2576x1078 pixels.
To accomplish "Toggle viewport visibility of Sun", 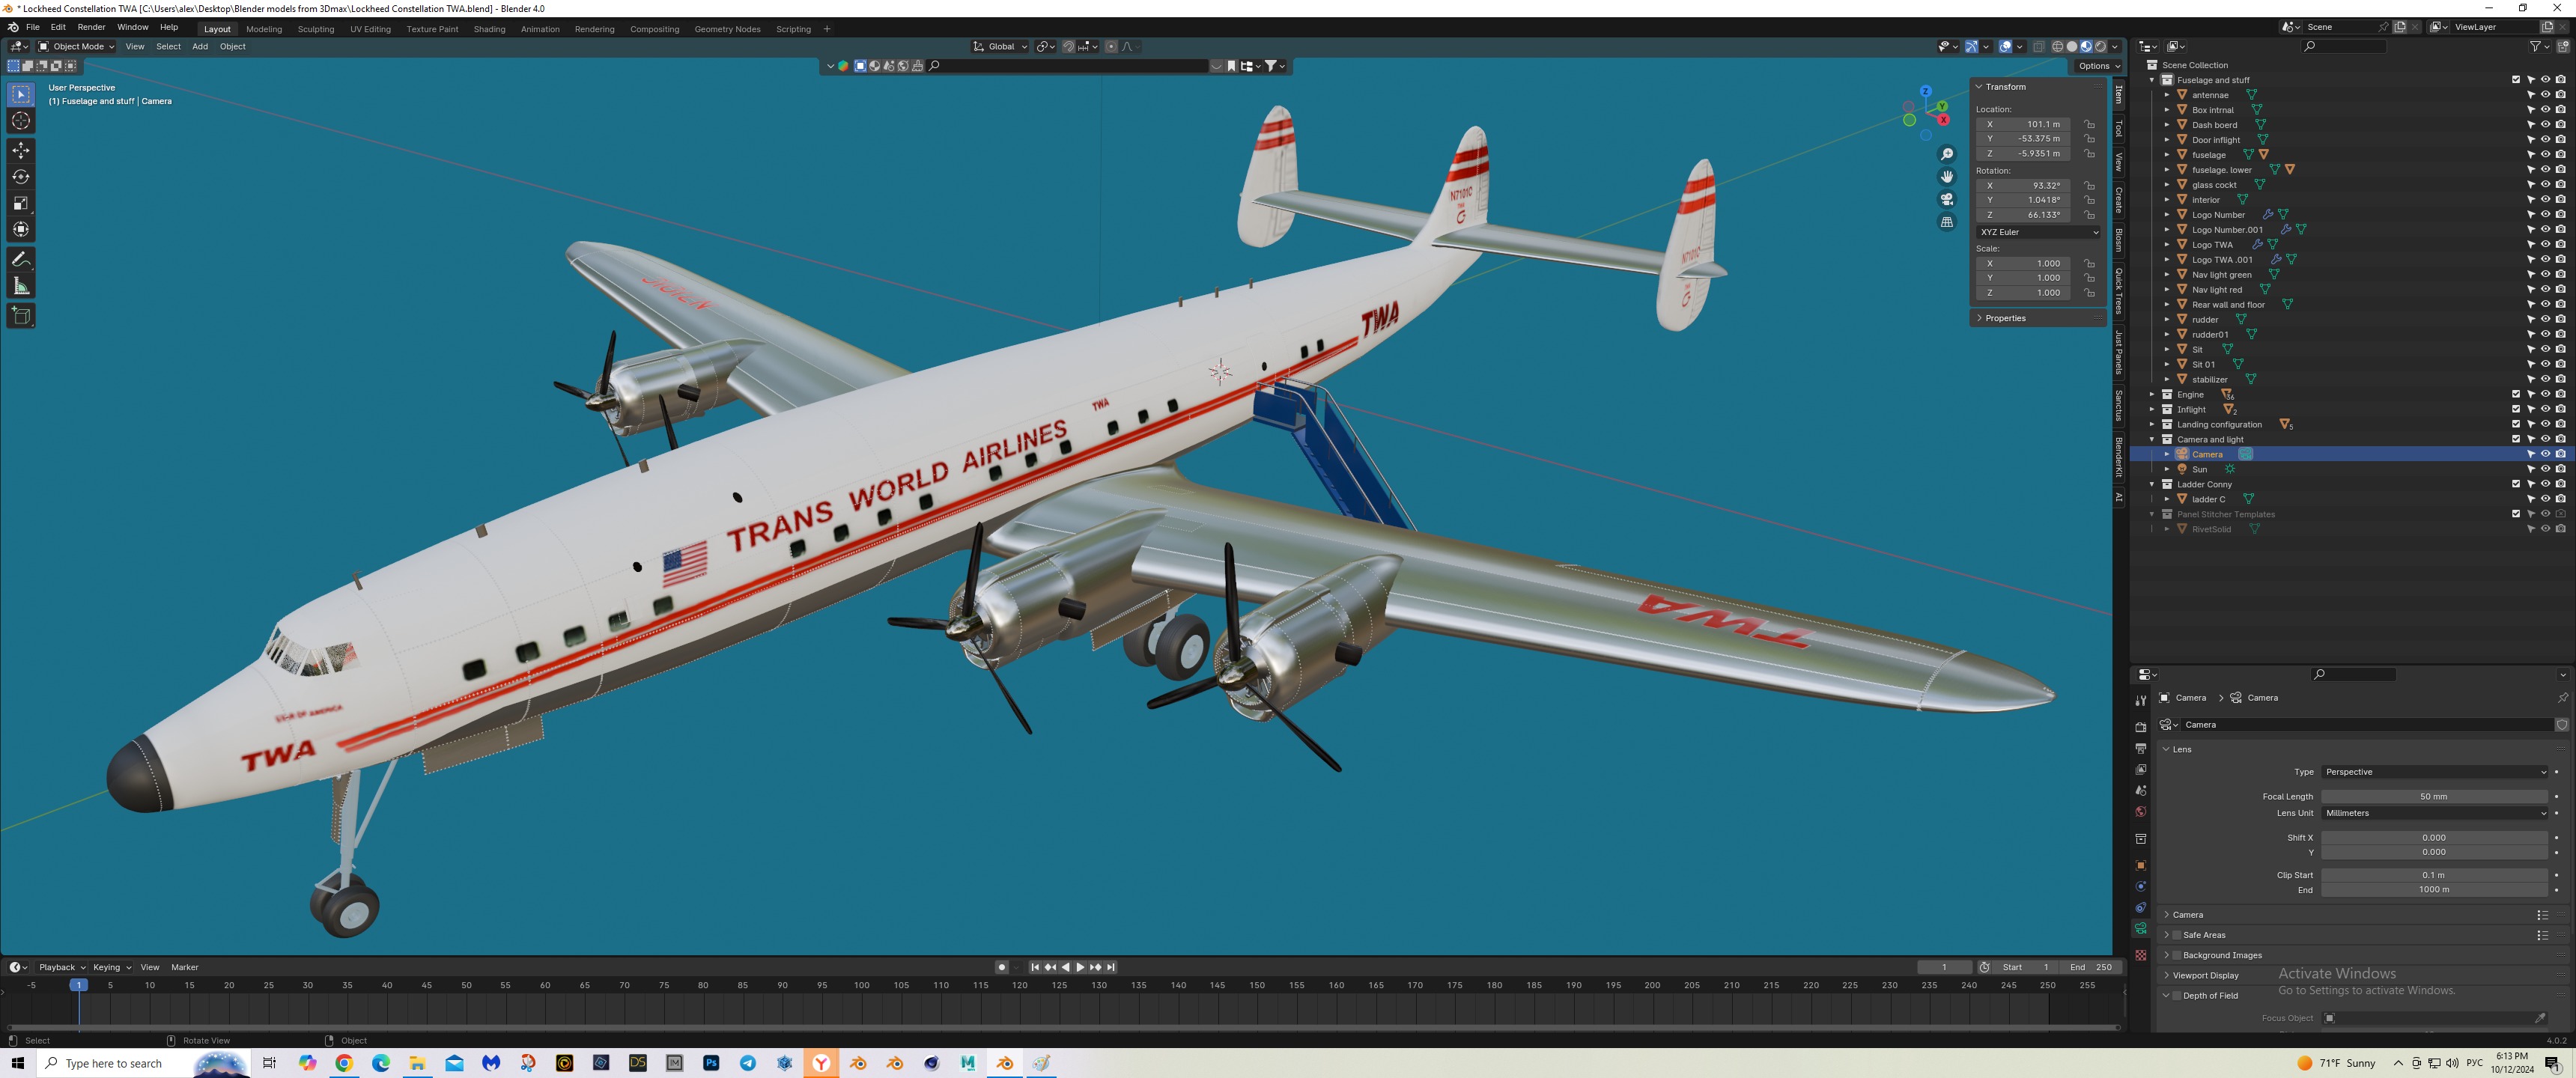I will coord(2545,469).
